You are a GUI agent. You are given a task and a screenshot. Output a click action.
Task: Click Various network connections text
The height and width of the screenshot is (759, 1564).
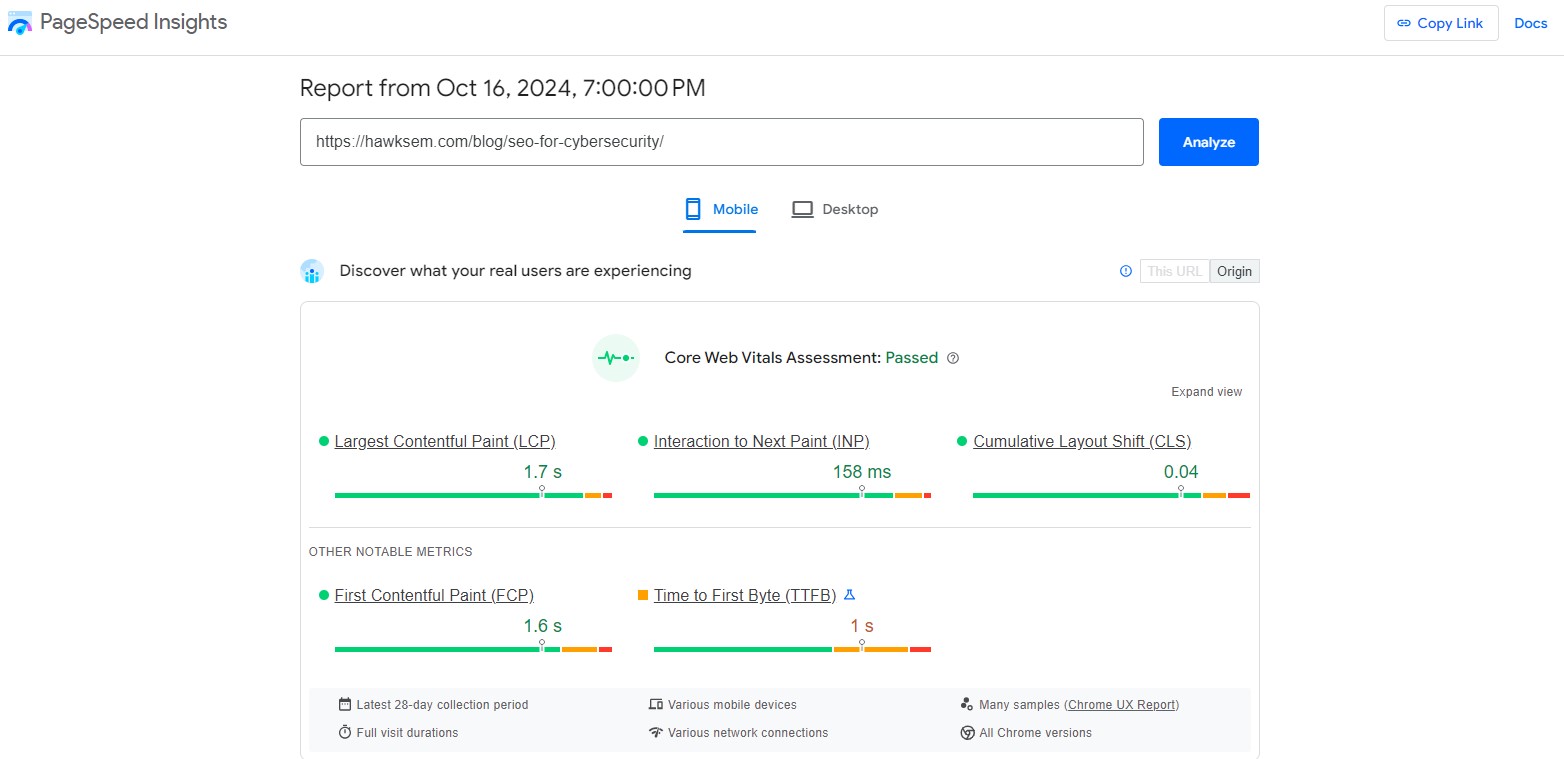point(748,733)
